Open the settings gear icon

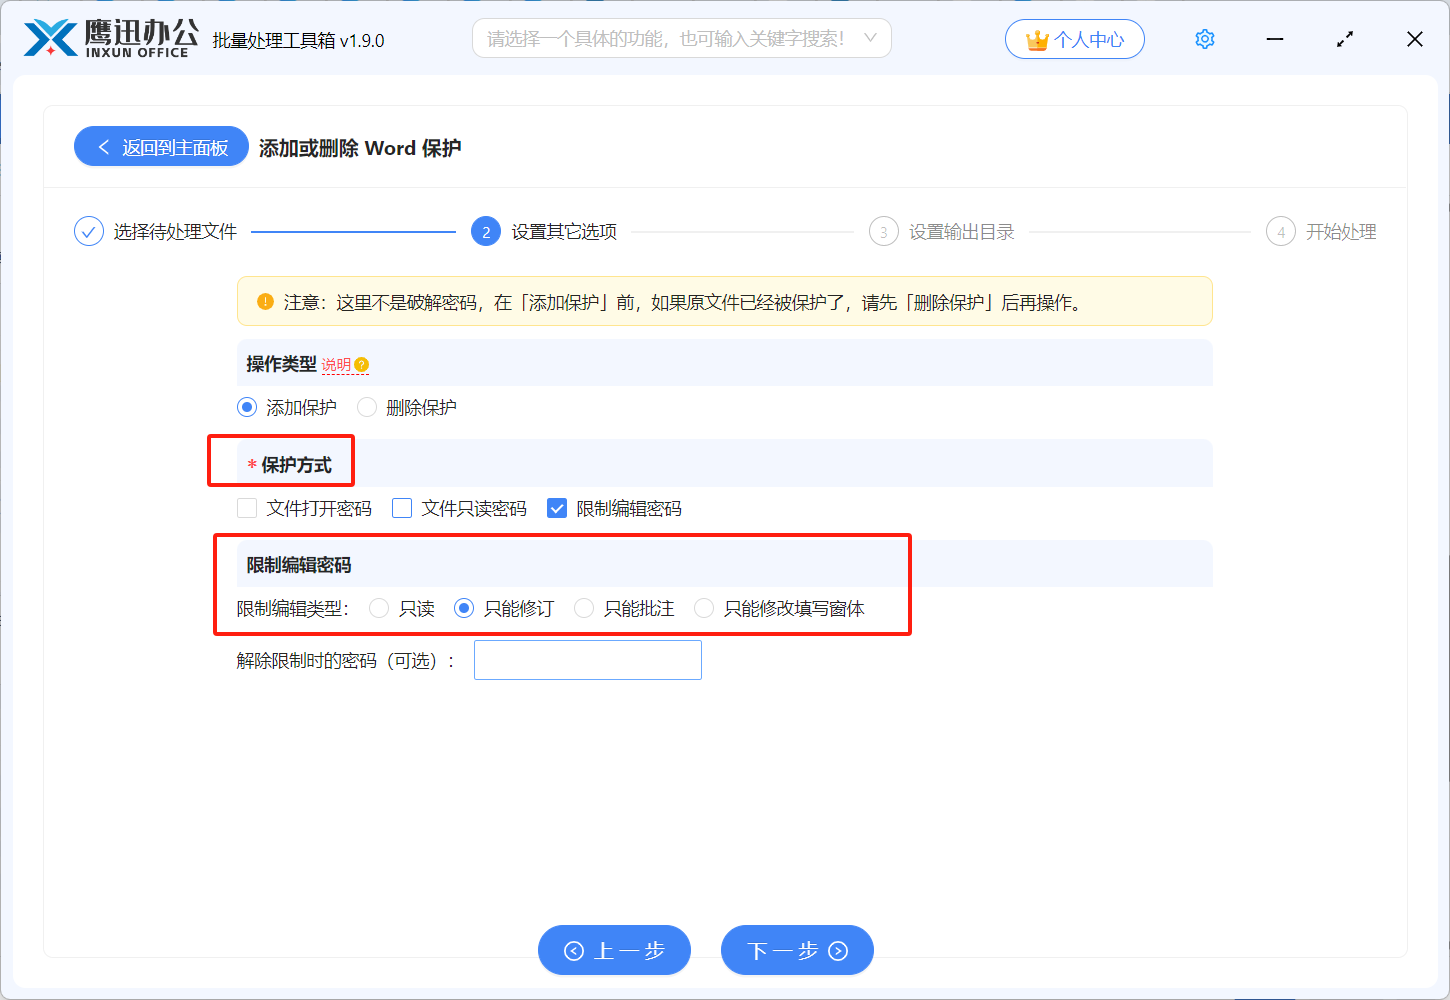(x=1205, y=39)
